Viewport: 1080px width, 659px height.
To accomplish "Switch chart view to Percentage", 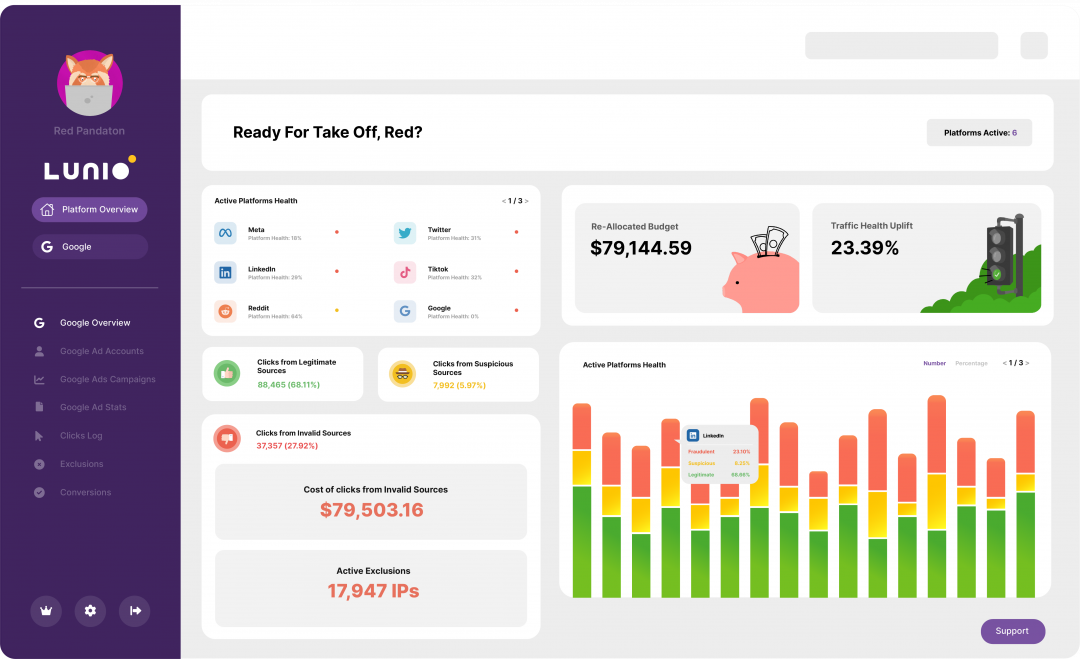I will coord(971,363).
